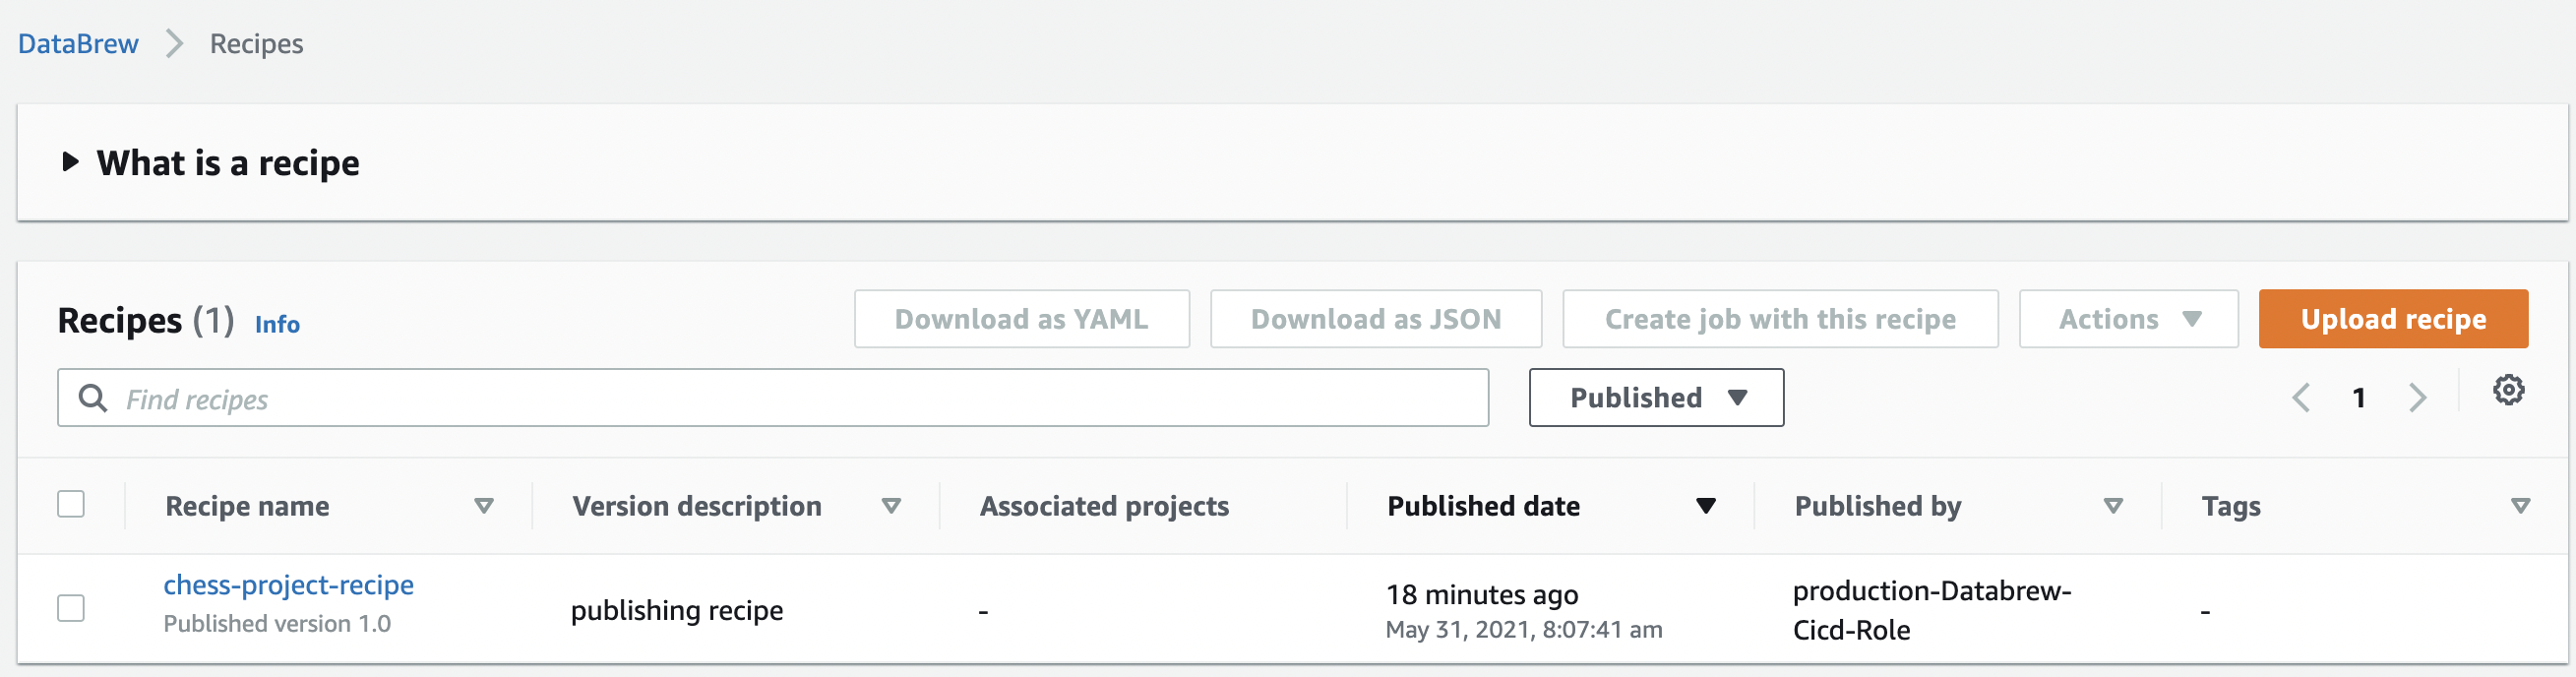Open the Published filter dropdown
Screen dimensions: 2576x677
1656,398
